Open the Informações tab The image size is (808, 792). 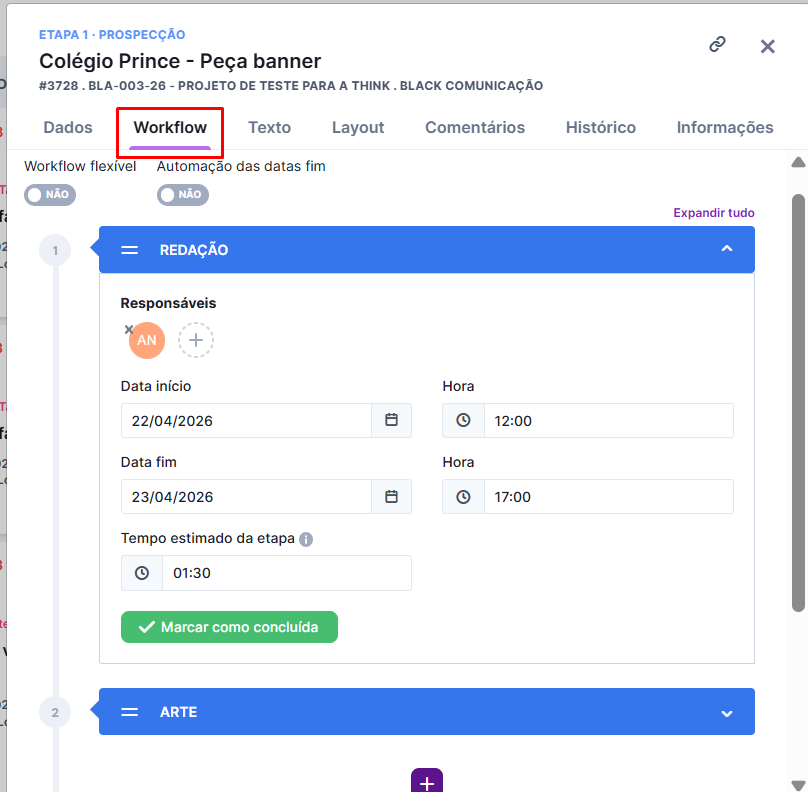point(725,127)
